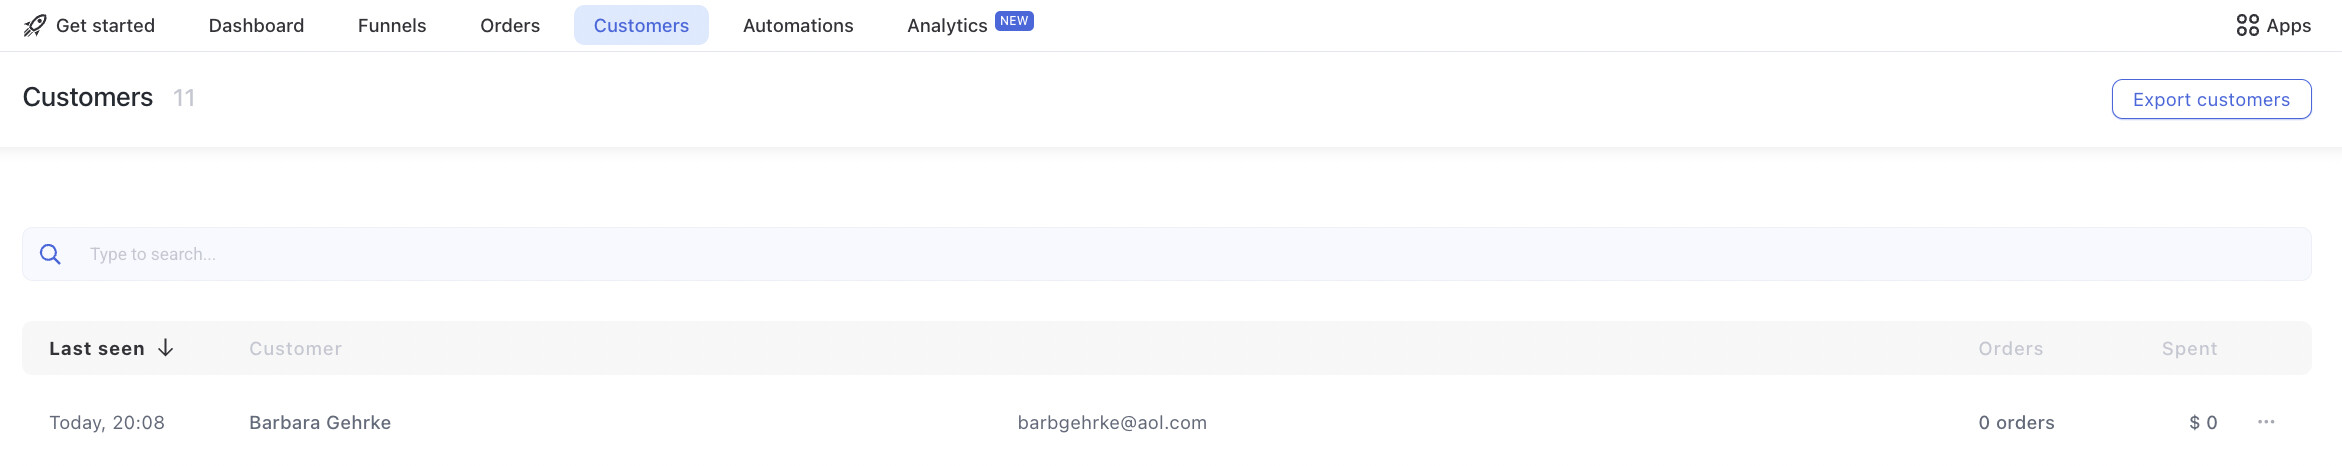Open the Apps grid icon

(2247, 26)
